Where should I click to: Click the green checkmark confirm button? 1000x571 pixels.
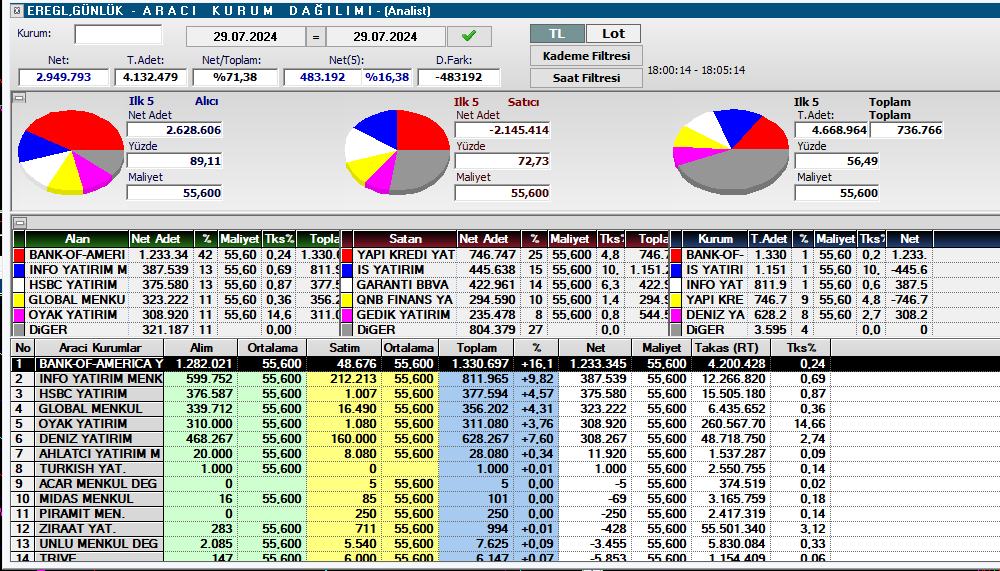469,36
